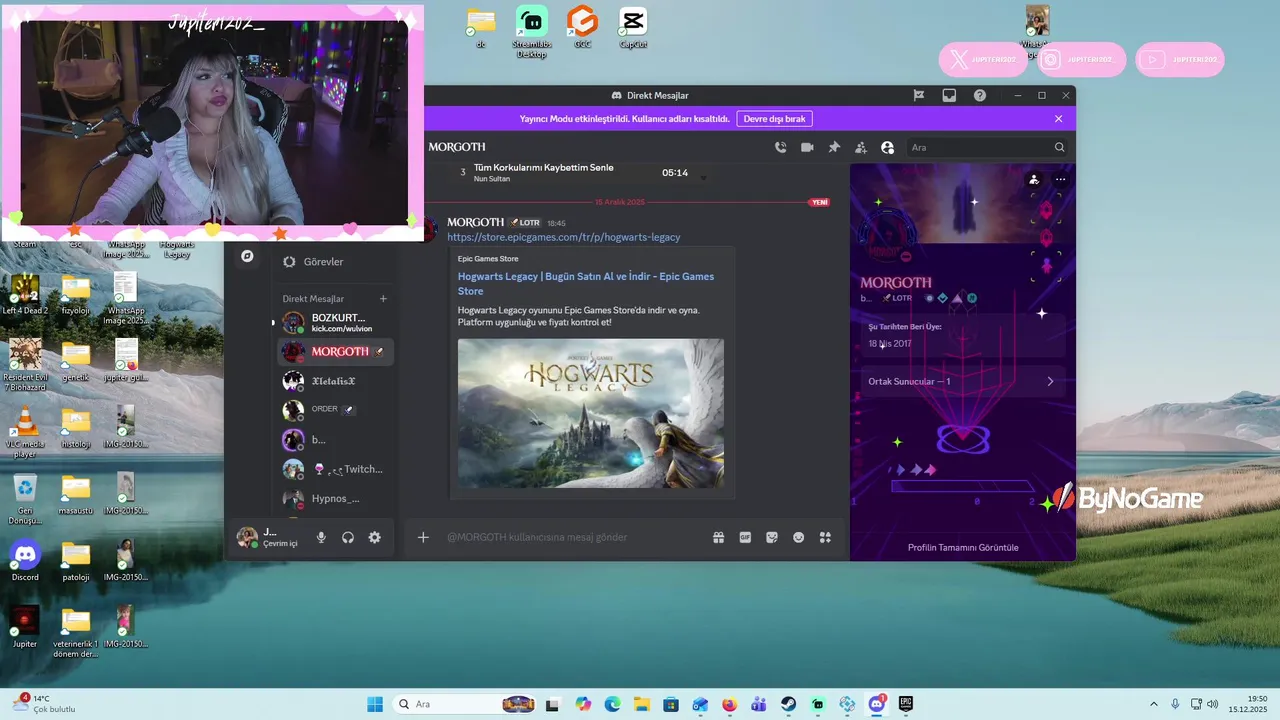Open the GIF picker
Viewport: 1280px width, 720px height.
pyautogui.click(x=745, y=537)
